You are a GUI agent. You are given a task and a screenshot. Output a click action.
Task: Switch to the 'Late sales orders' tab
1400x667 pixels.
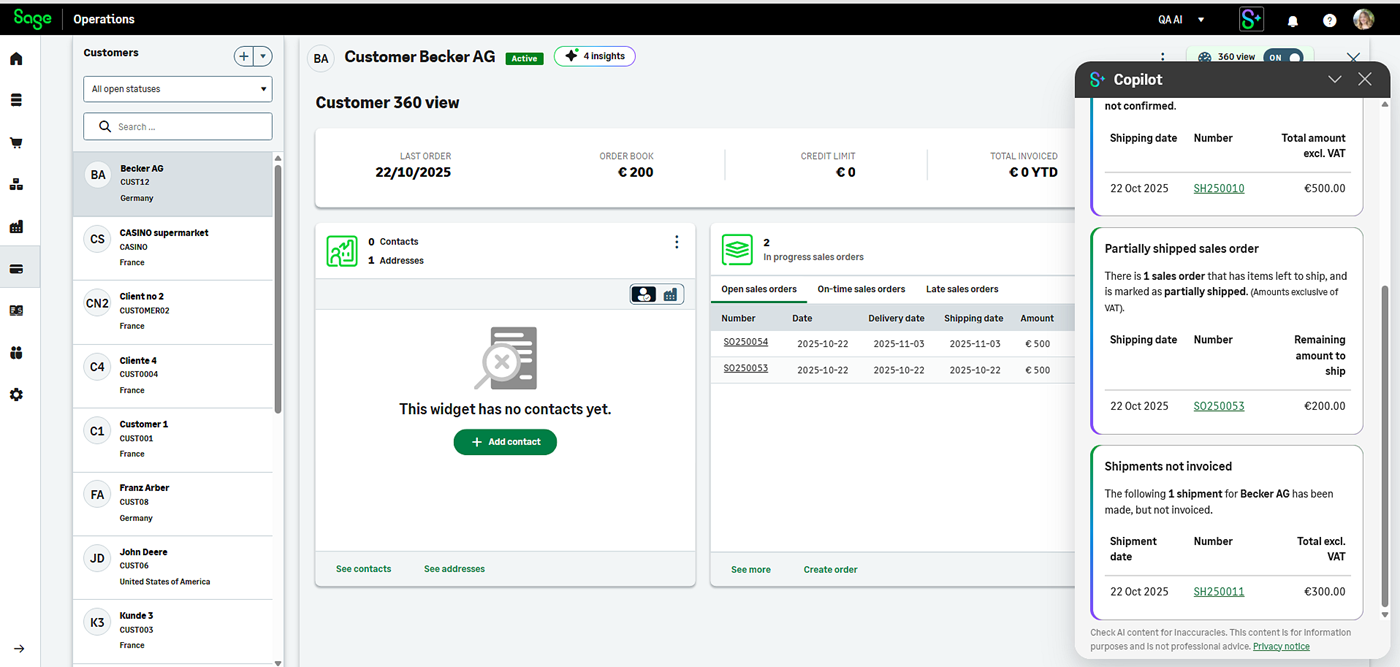coord(961,289)
